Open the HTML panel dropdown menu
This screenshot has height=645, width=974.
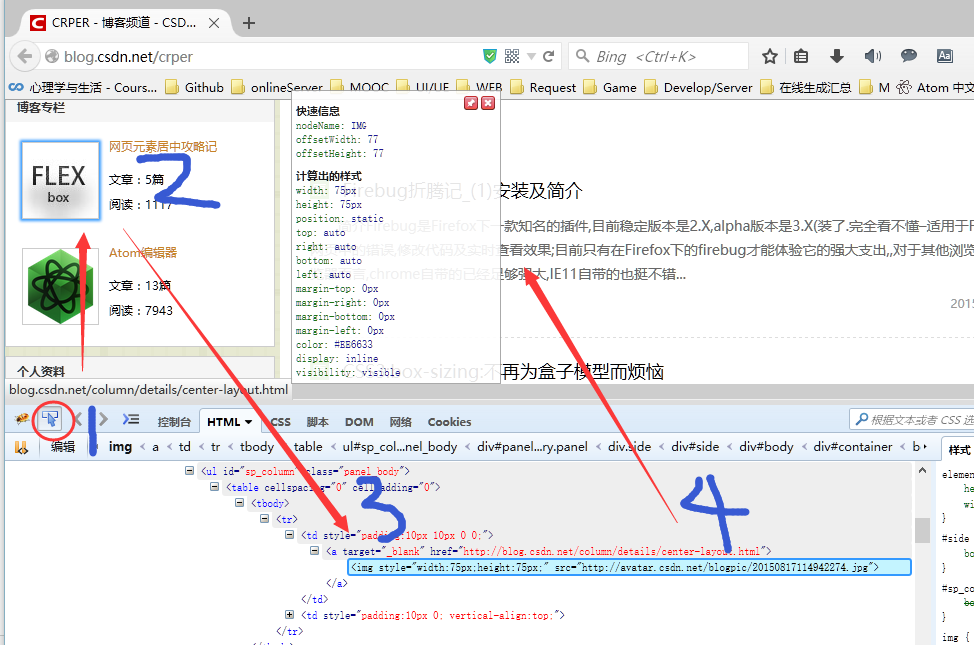[248, 422]
